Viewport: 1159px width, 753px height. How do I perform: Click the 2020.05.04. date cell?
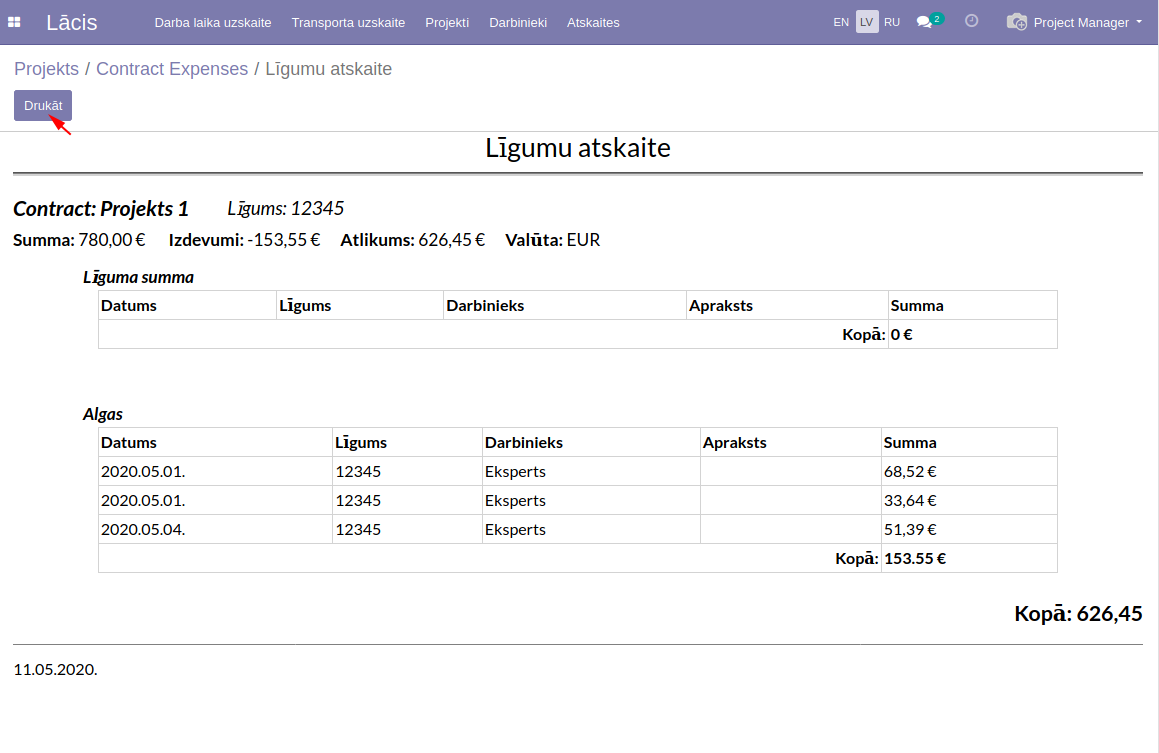pyautogui.click(x=143, y=529)
